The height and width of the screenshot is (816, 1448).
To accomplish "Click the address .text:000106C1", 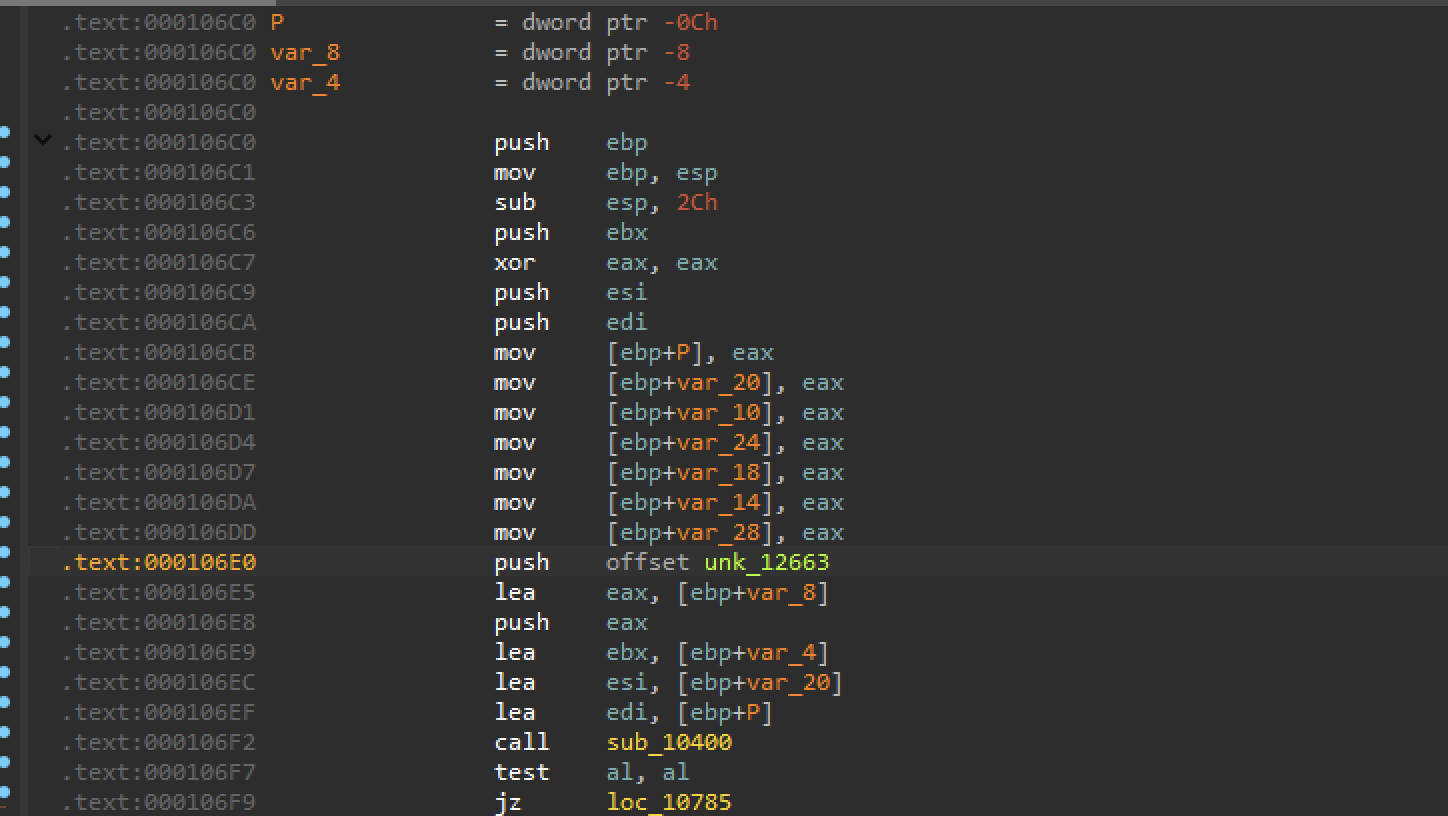I will pyautogui.click(x=159, y=172).
